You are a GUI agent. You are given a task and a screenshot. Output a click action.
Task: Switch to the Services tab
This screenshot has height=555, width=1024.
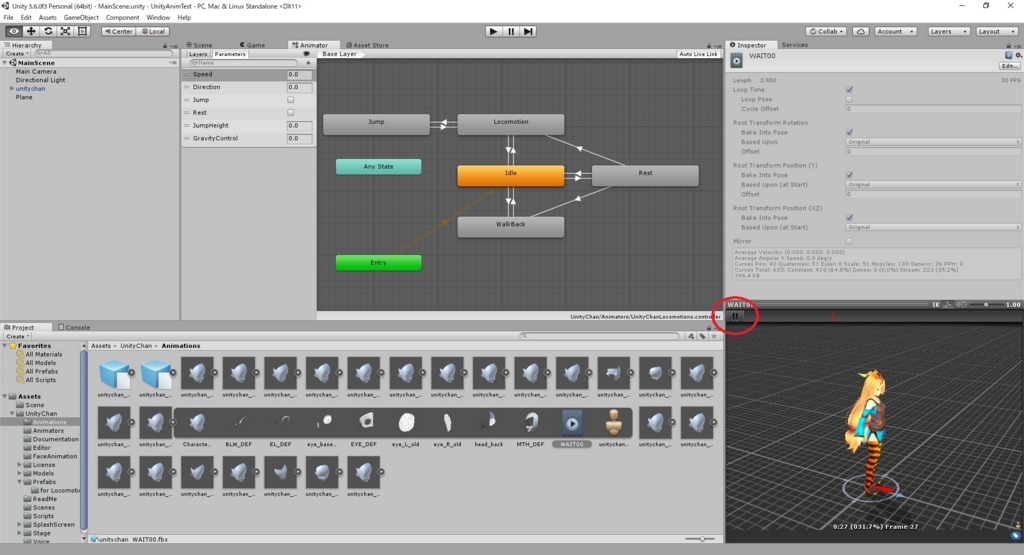coord(794,45)
